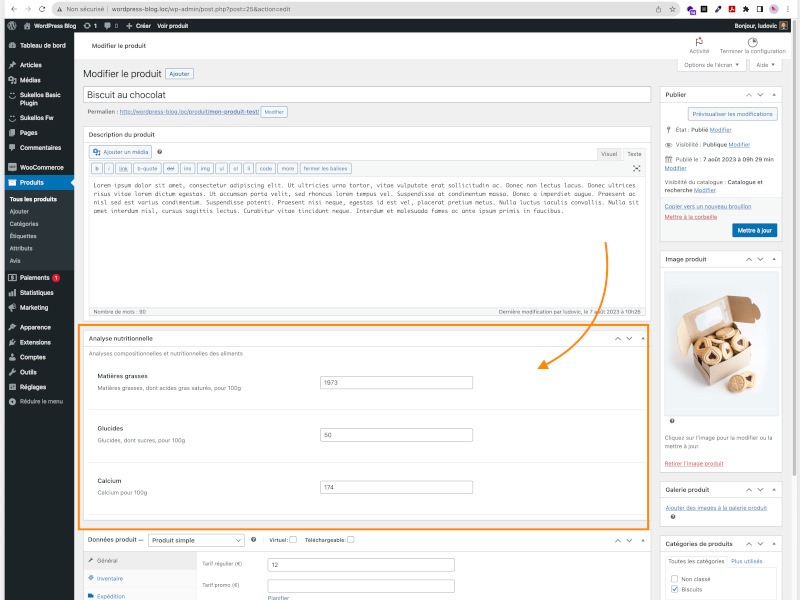Screen dimensions: 800x600
Task: Click the fullscreen icon in the editor toolbar
Action: tap(636, 169)
